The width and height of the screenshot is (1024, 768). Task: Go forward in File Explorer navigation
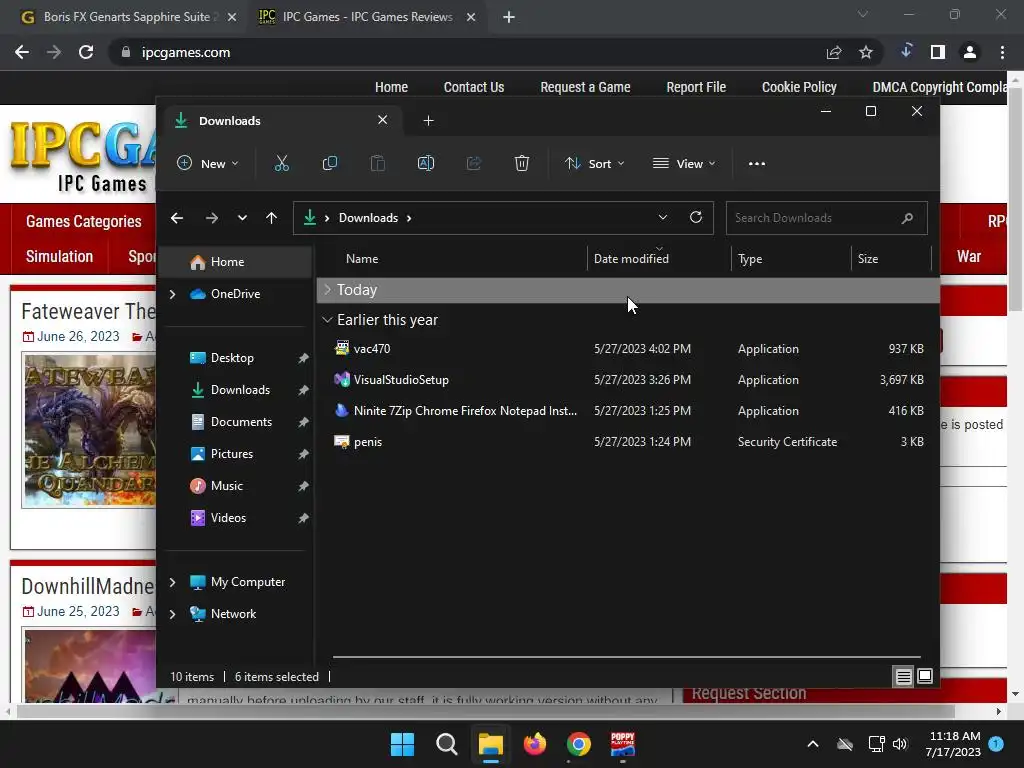tap(212, 218)
